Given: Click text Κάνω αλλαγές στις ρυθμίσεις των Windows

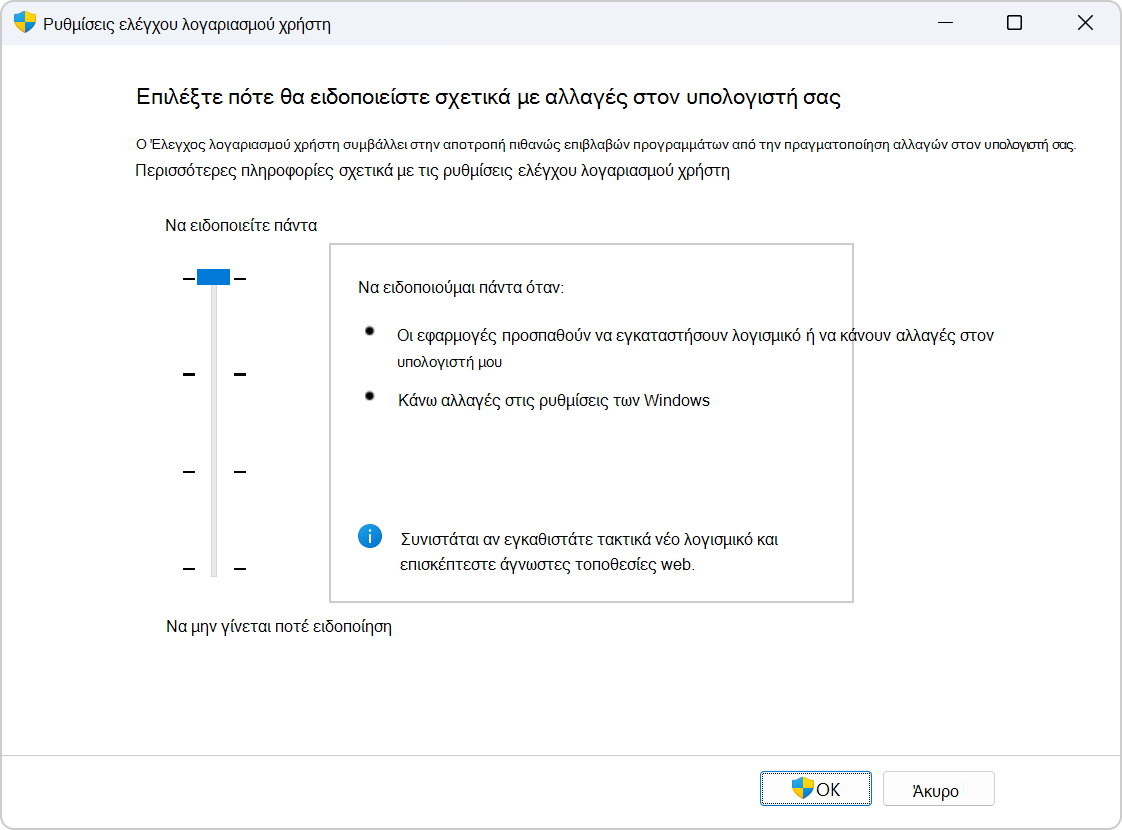Looking at the screenshot, I should (x=554, y=401).
